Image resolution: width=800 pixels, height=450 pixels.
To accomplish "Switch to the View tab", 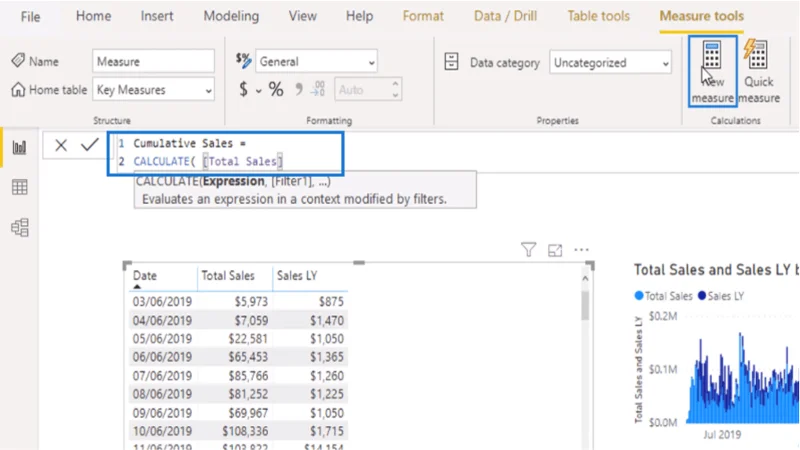I will 303,16.
